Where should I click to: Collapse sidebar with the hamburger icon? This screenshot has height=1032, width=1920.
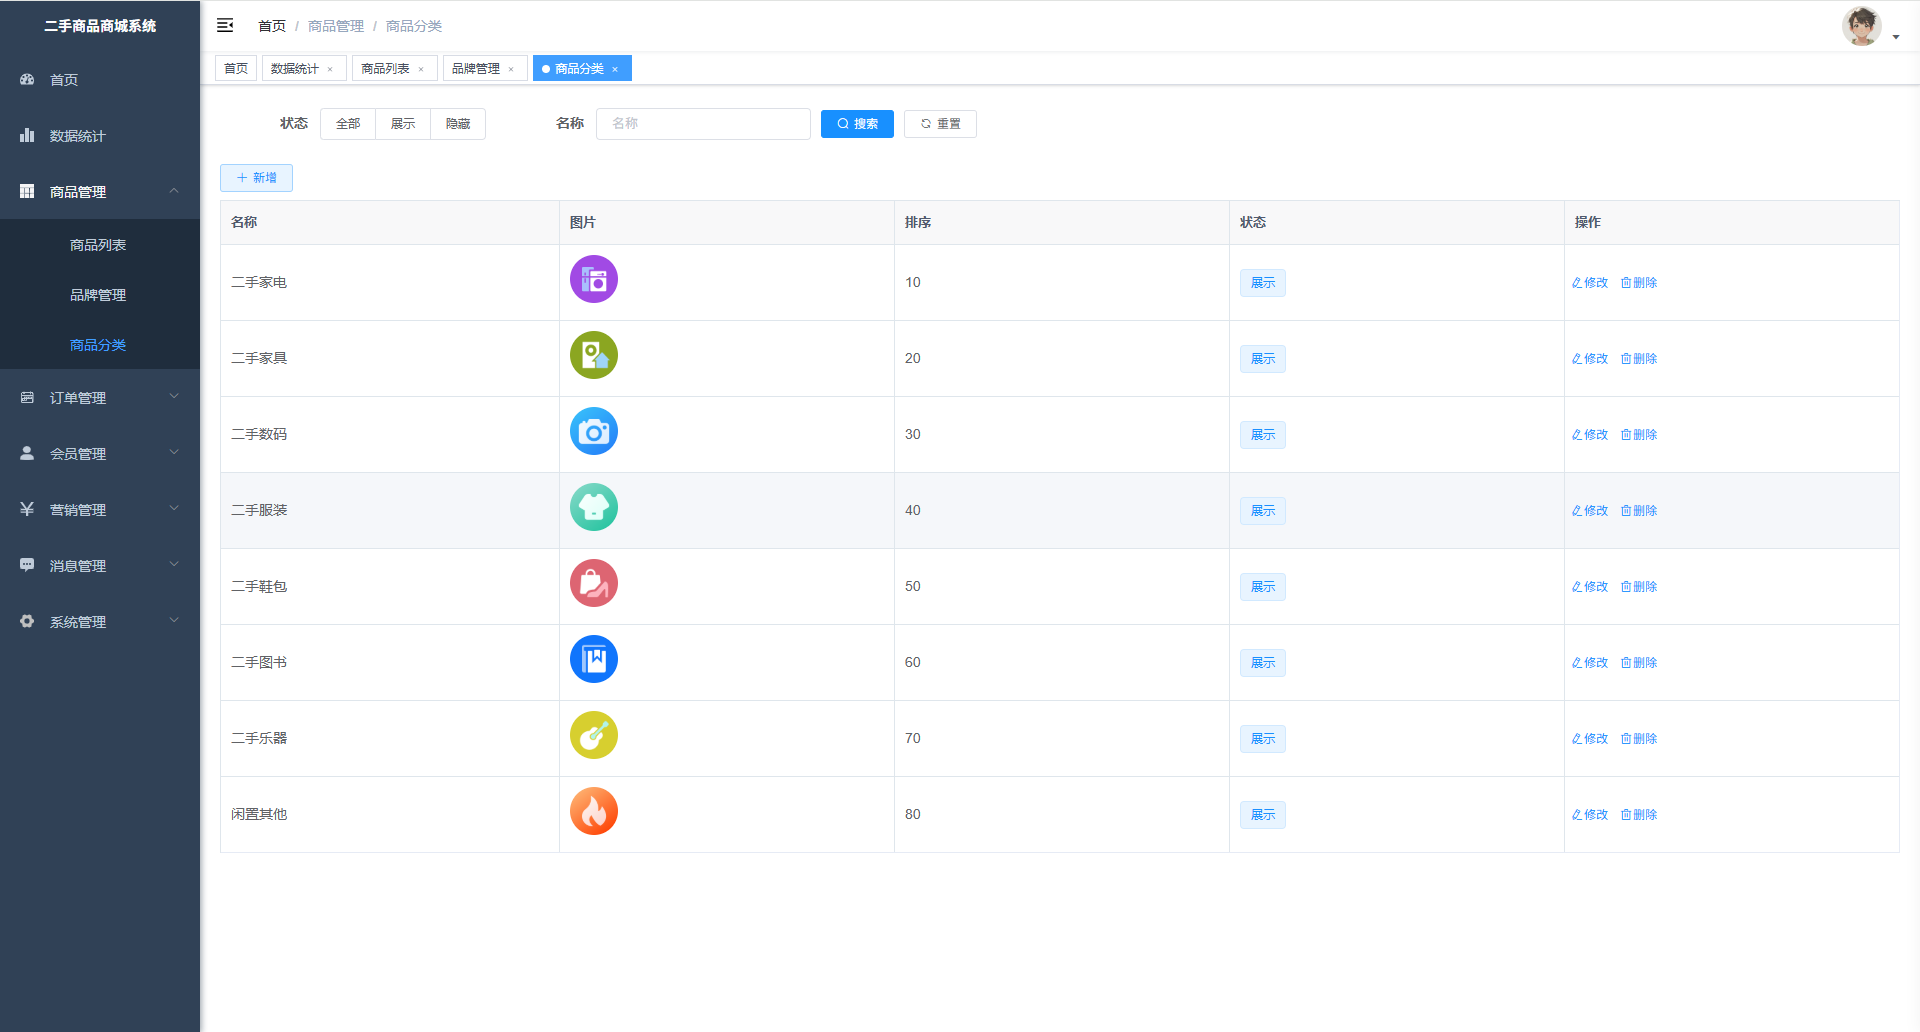click(225, 25)
